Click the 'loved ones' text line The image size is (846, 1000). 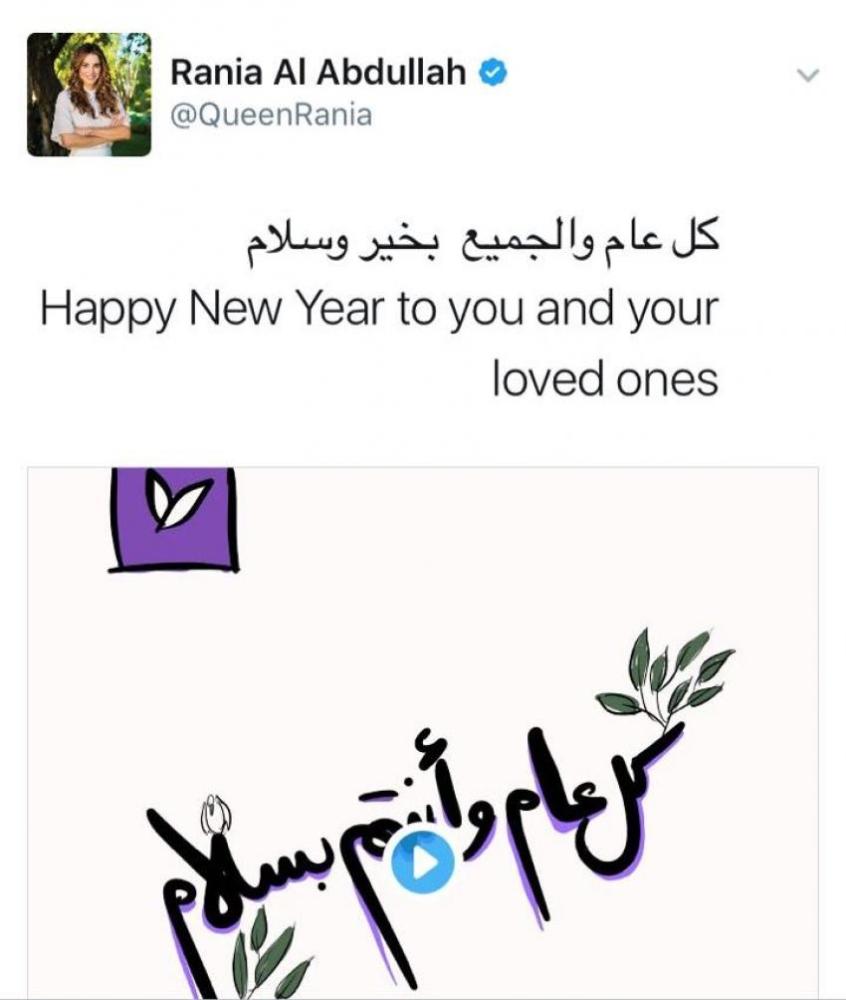(x=604, y=380)
